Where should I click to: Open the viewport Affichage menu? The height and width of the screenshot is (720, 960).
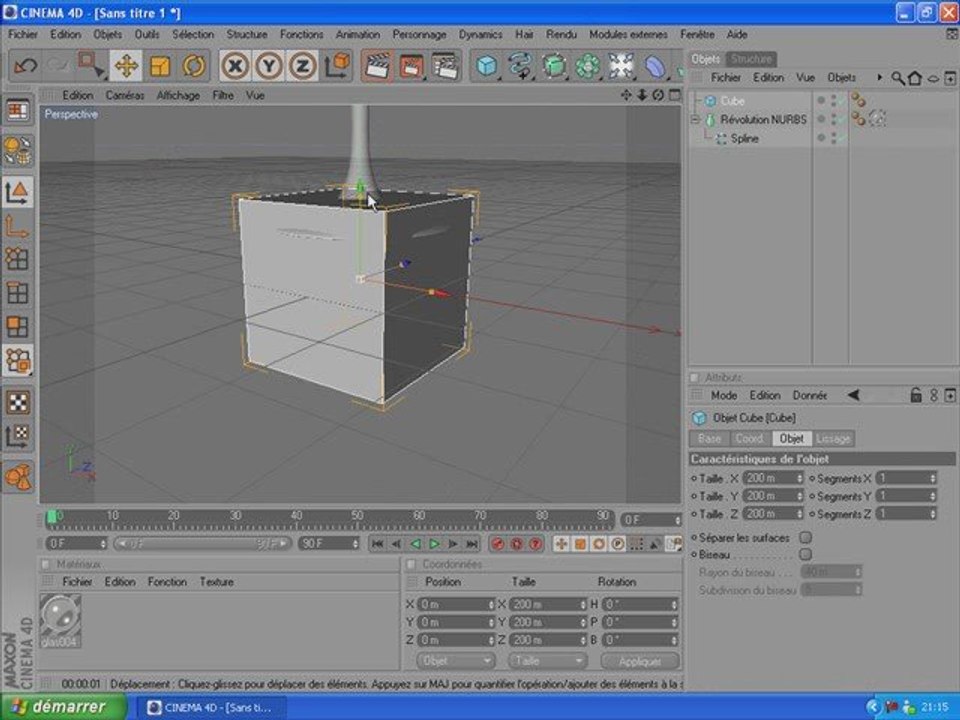[178, 95]
